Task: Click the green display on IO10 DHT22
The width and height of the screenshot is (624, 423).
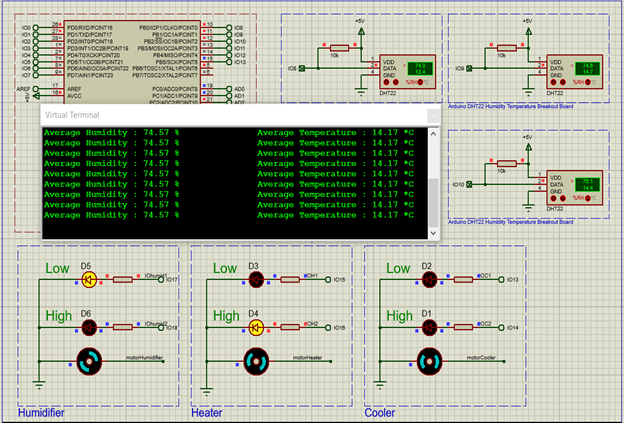Action: (588, 184)
